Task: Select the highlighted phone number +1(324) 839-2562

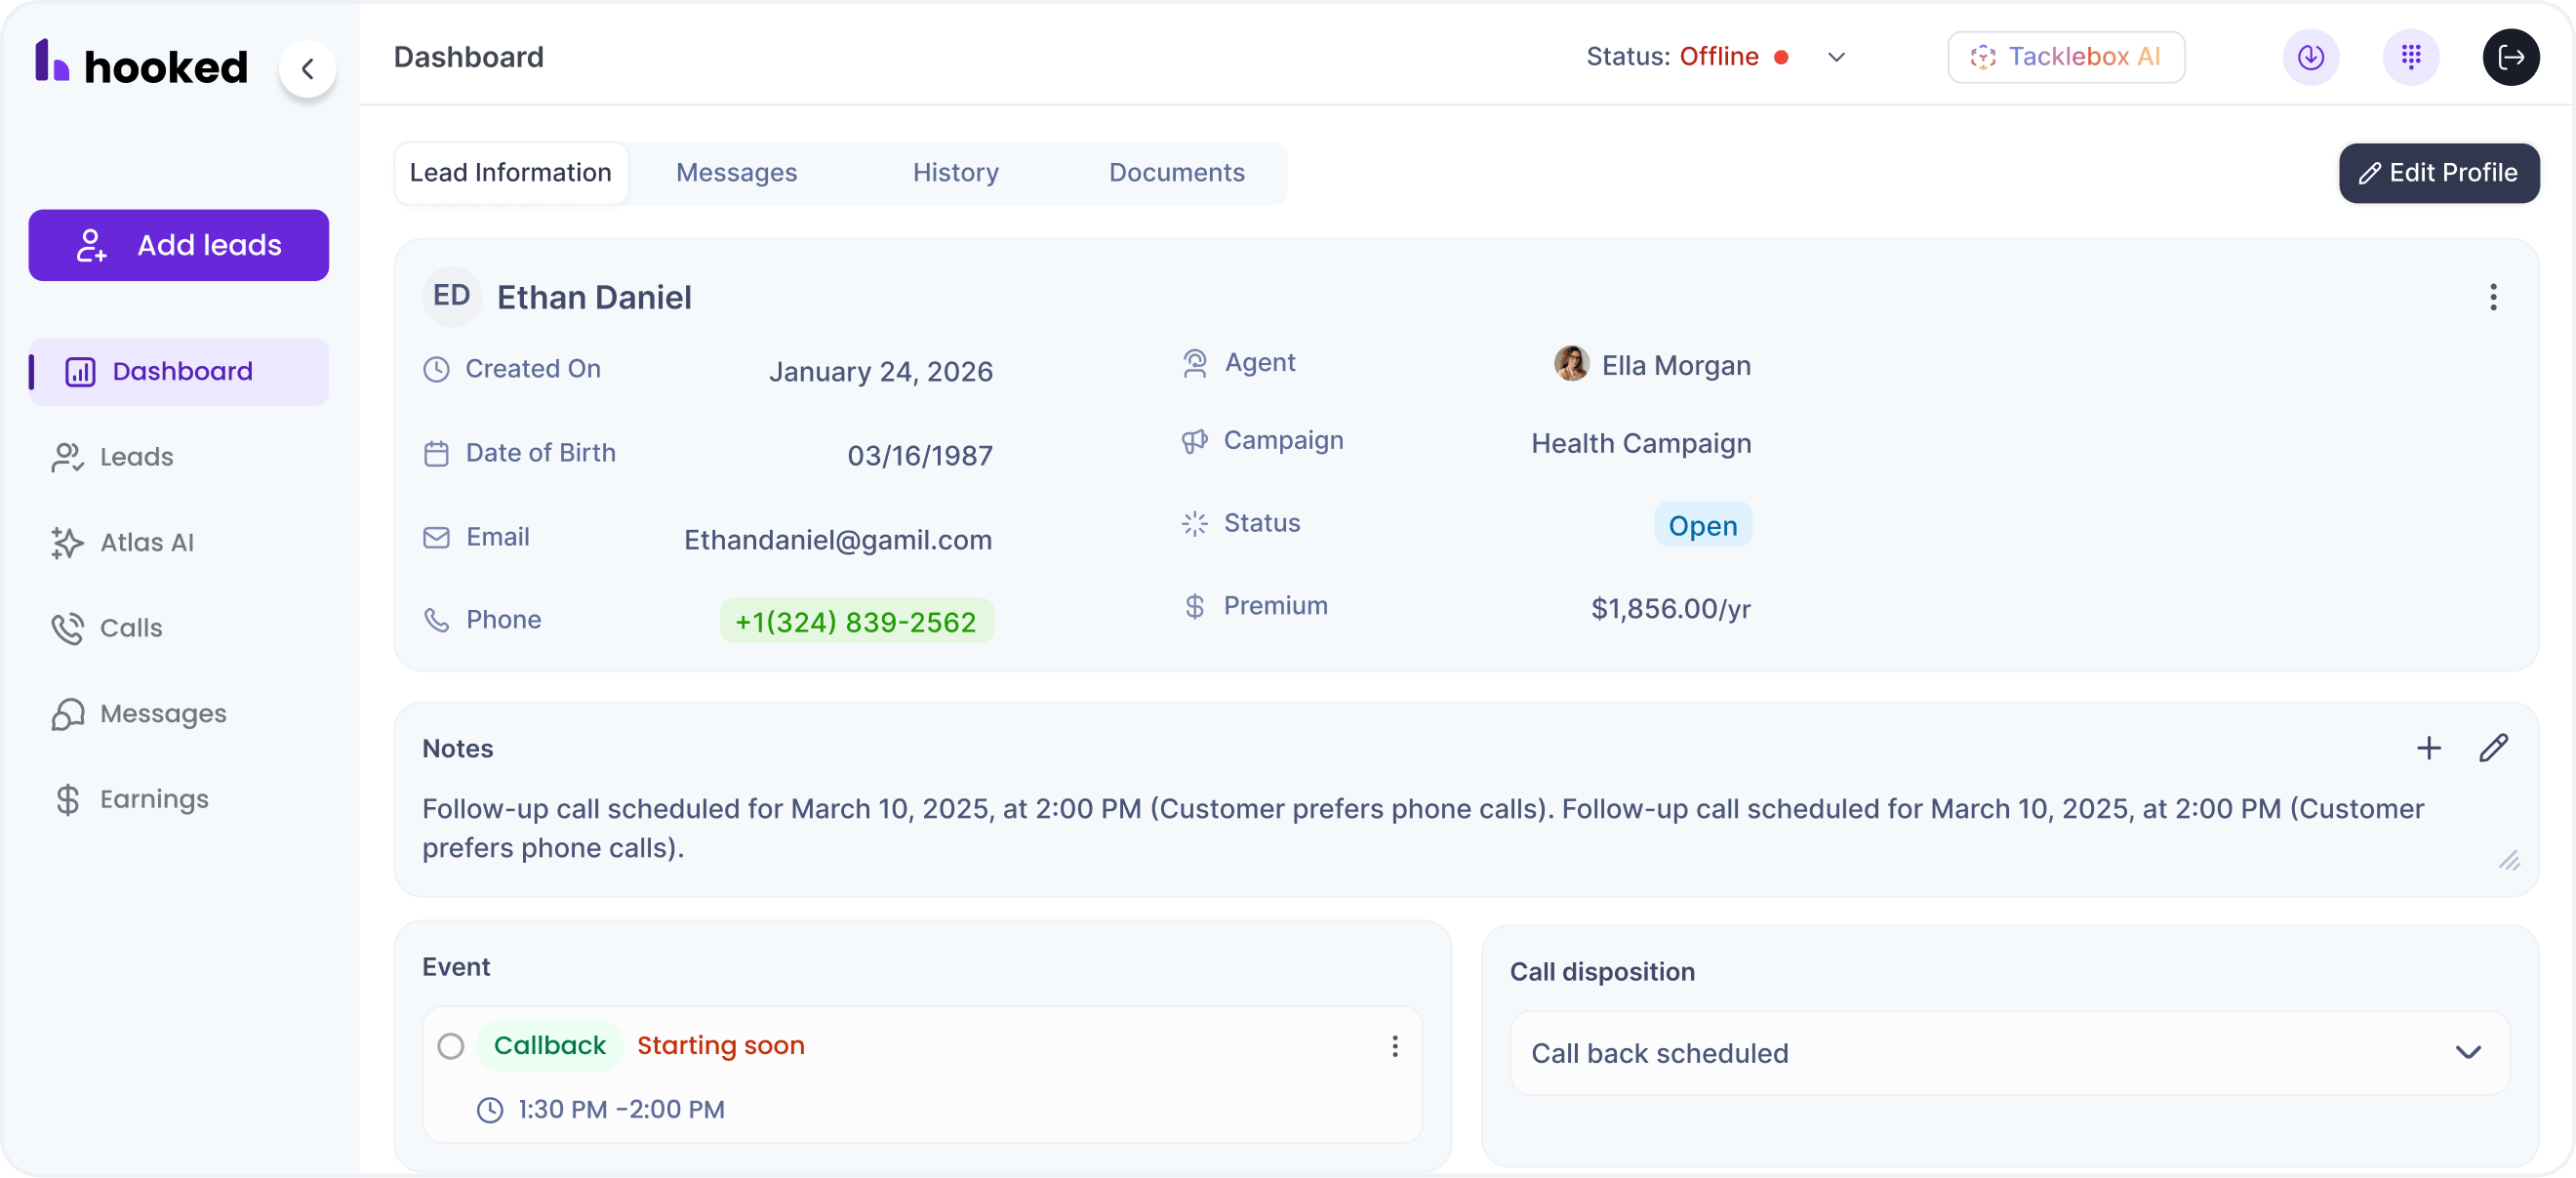Action: click(855, 621)
